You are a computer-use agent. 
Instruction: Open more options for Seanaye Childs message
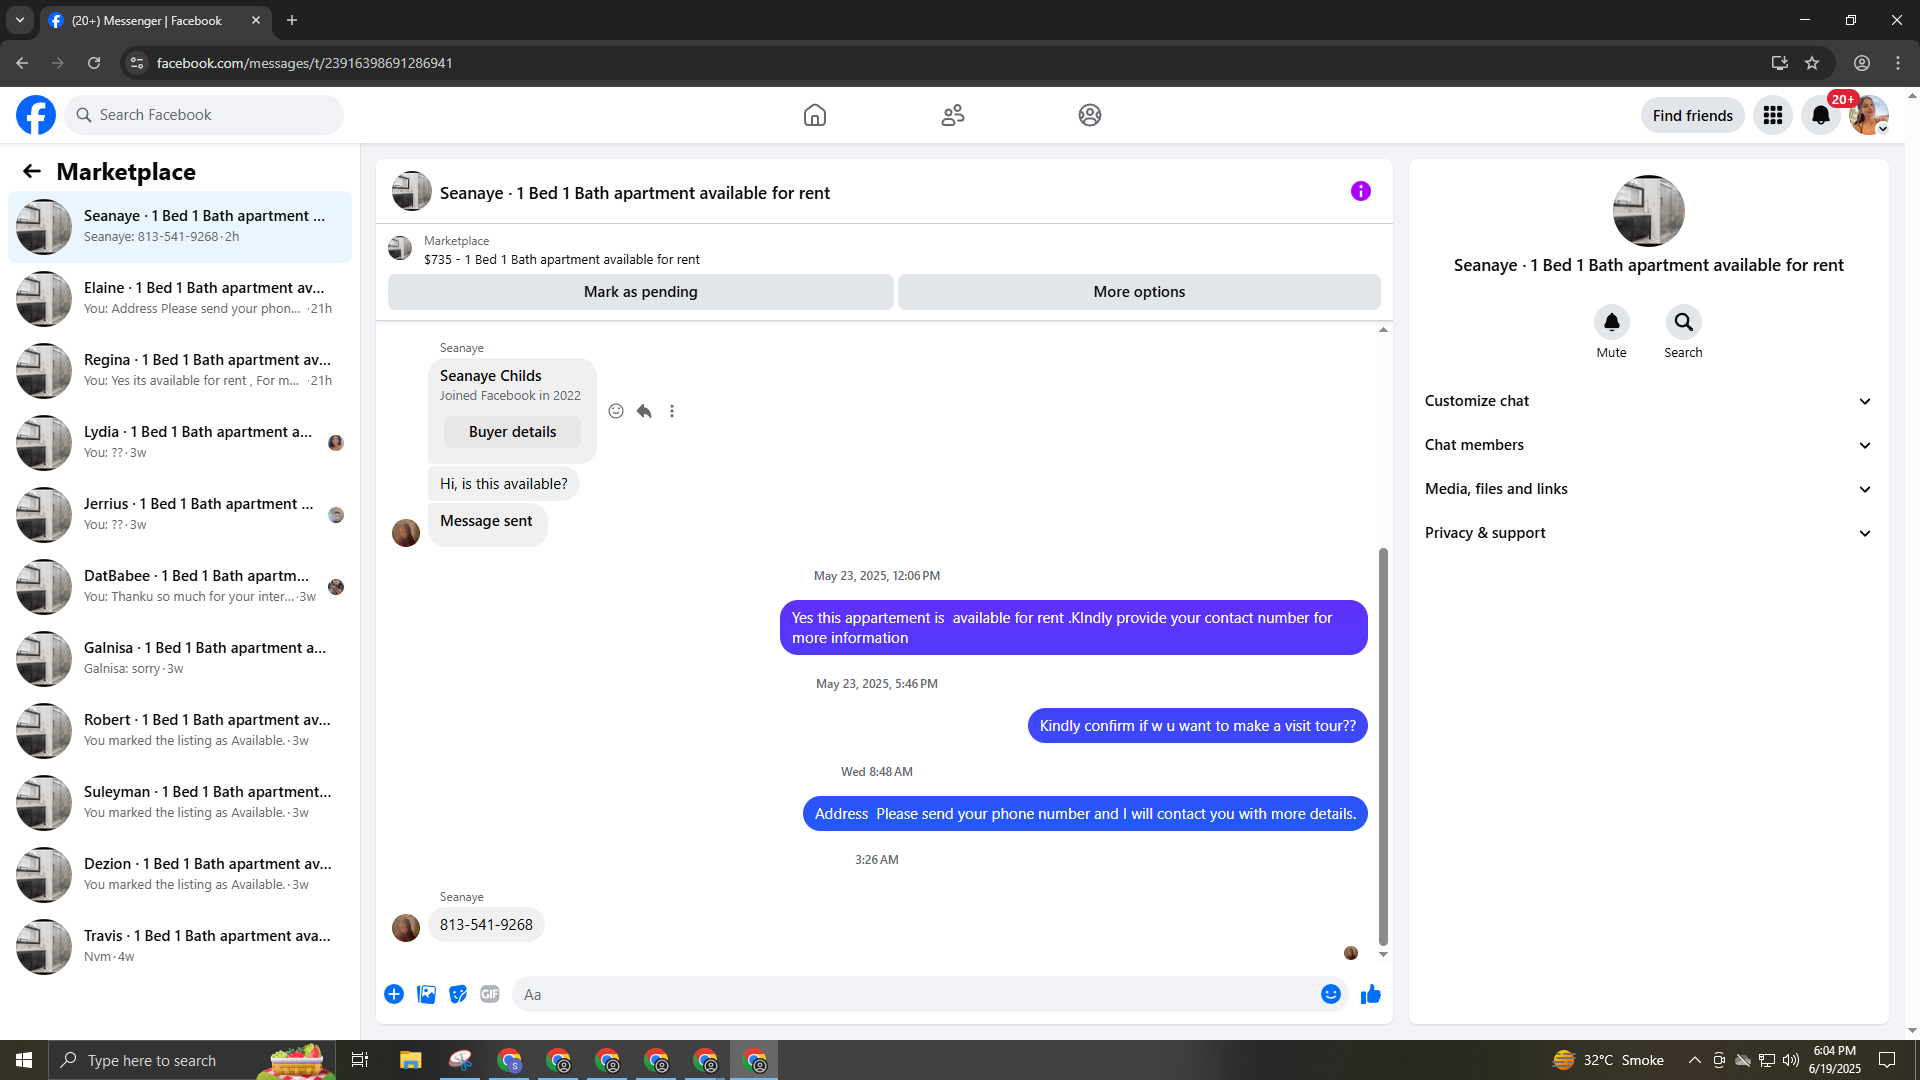672,411
